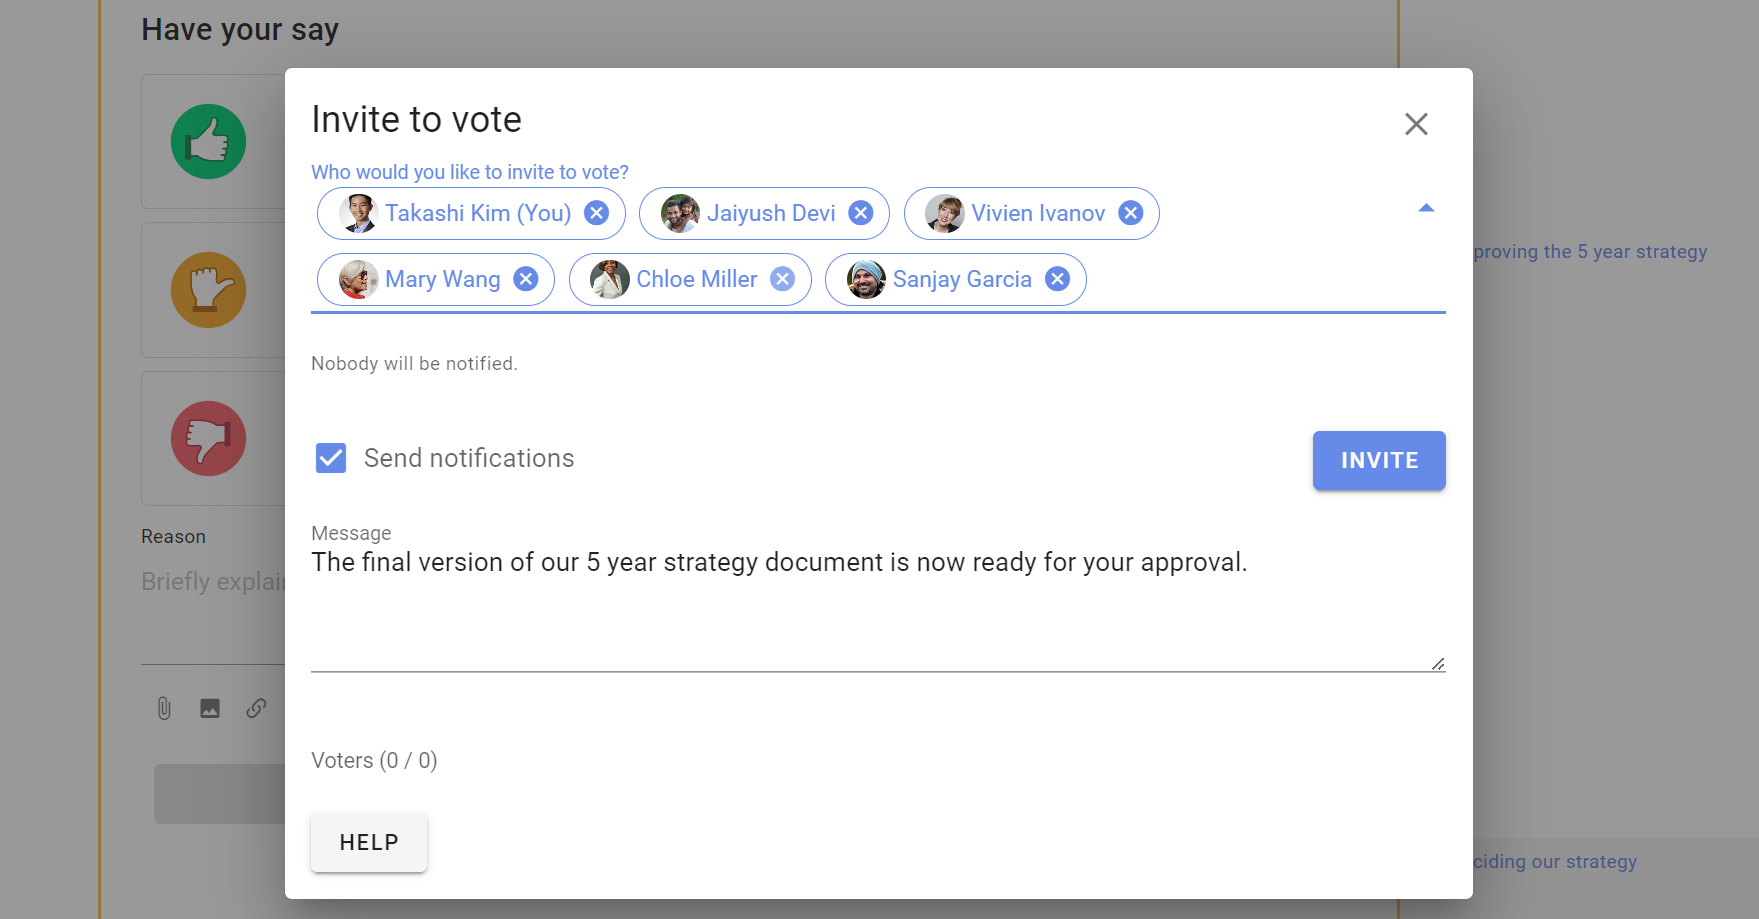Click the insert image icon
Image resolution: width=1759 pixels, height=919 pixels.
(210, 709)
